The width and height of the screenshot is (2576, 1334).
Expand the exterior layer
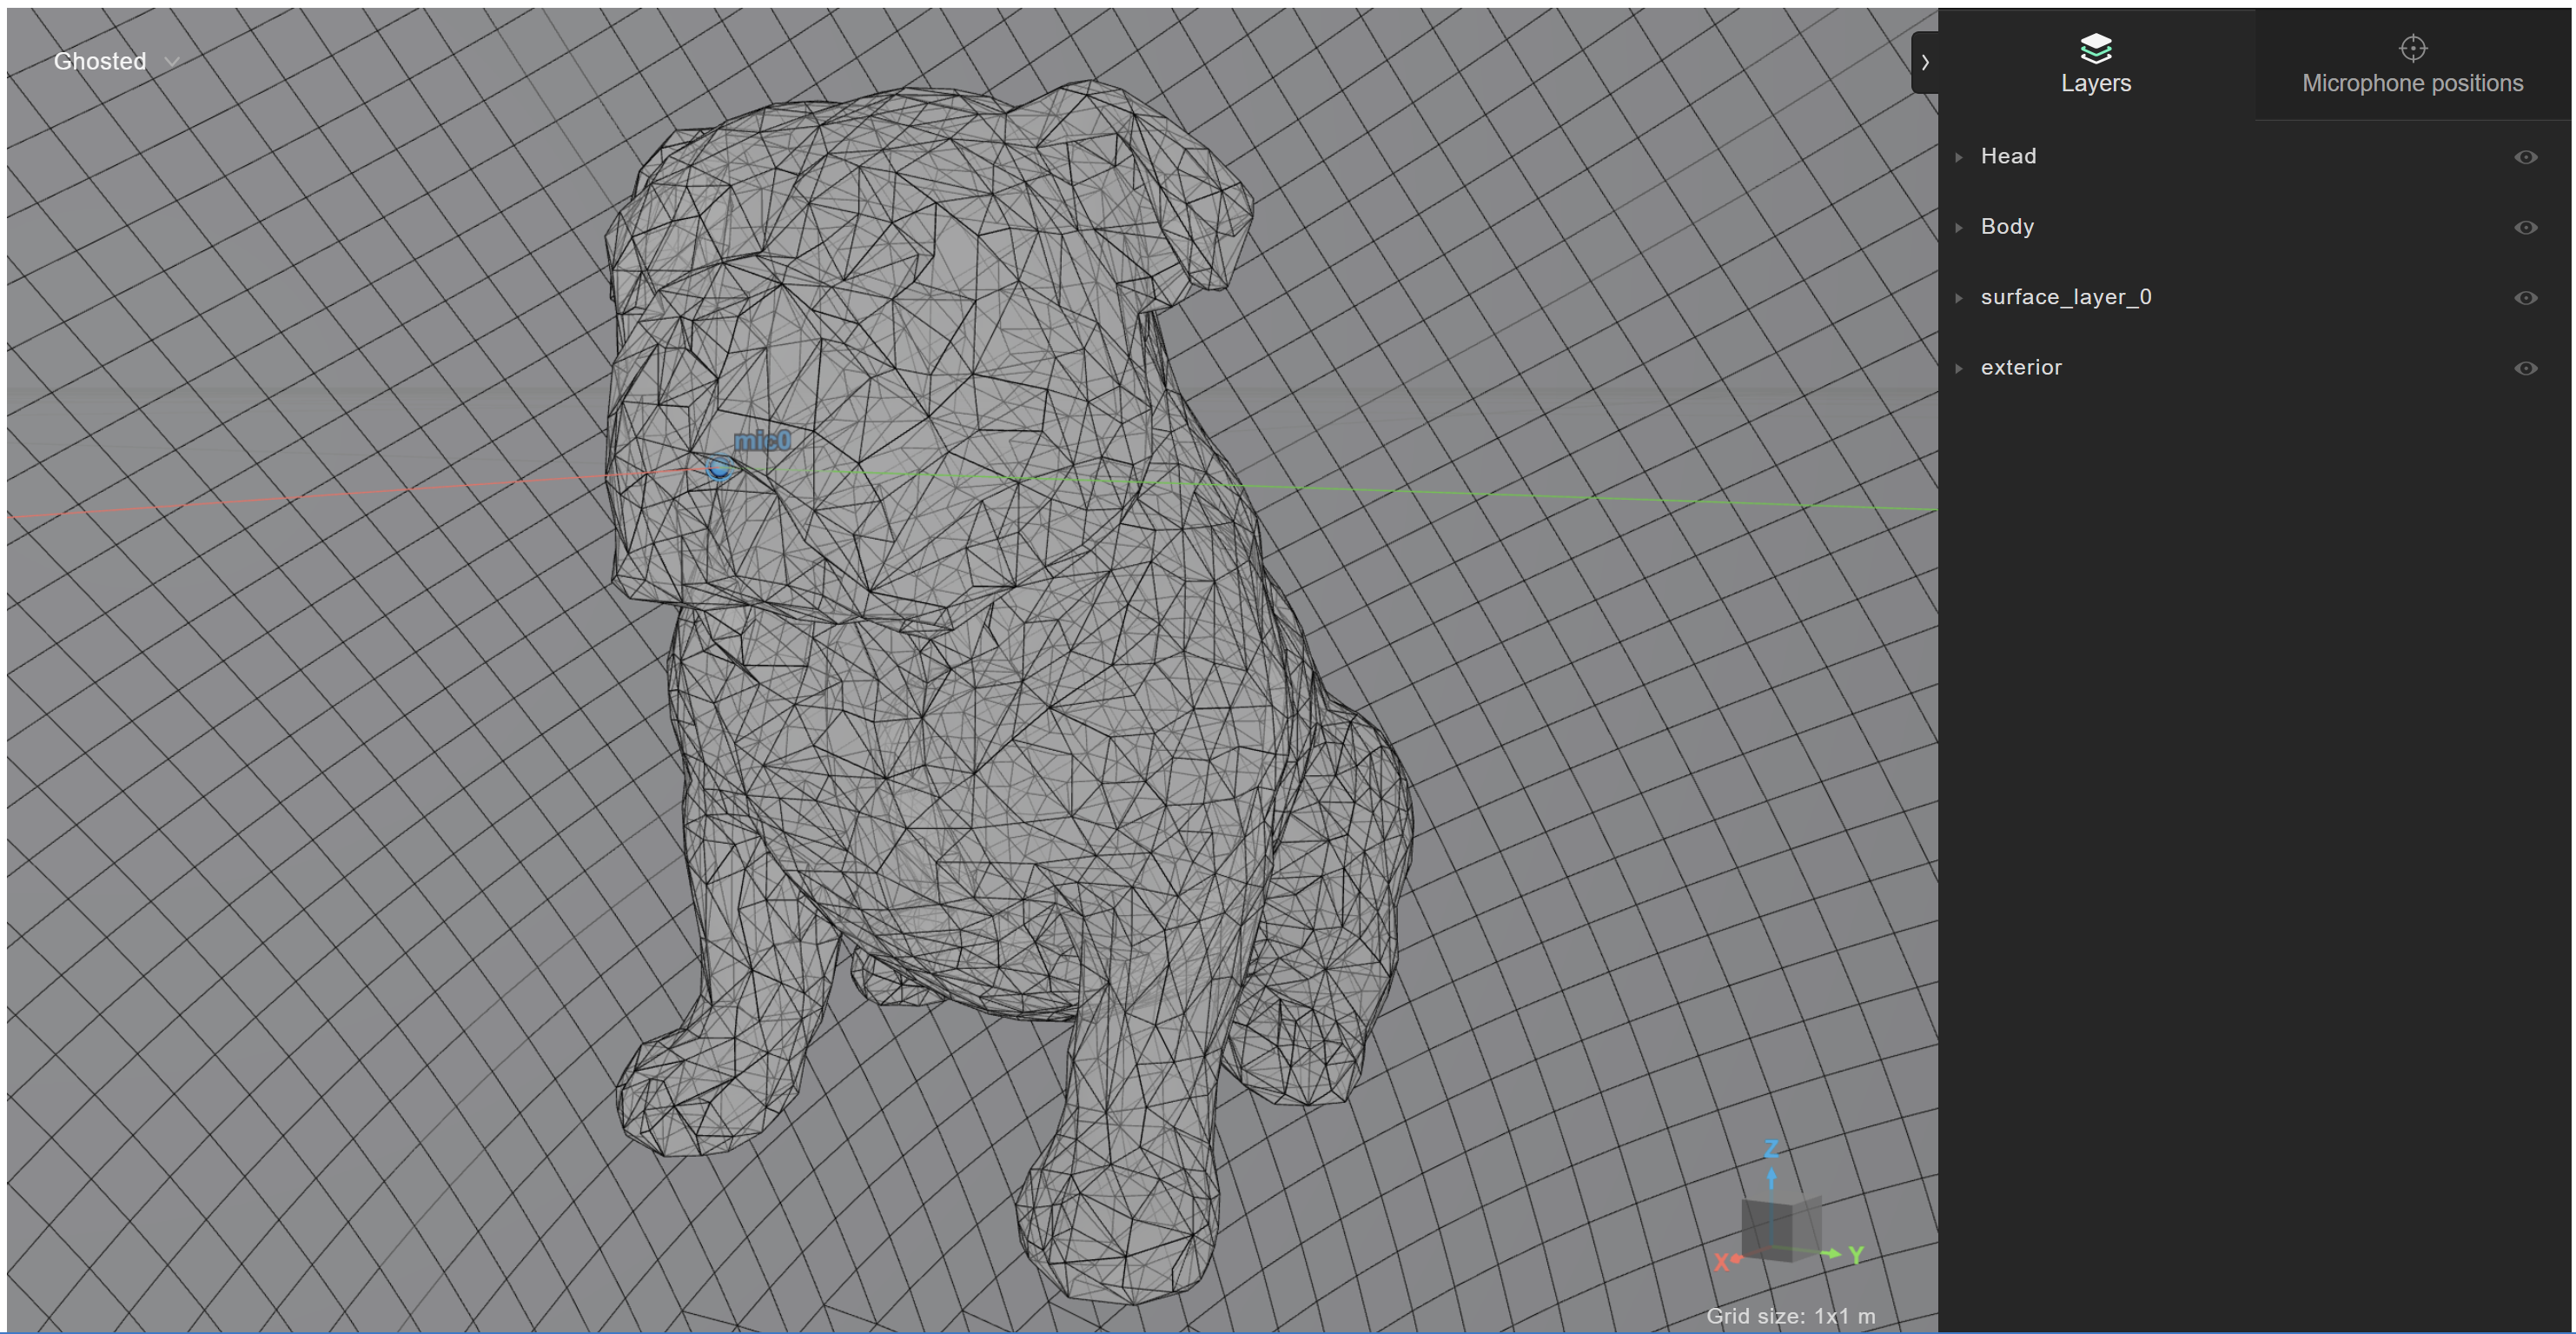point(1959,368)
